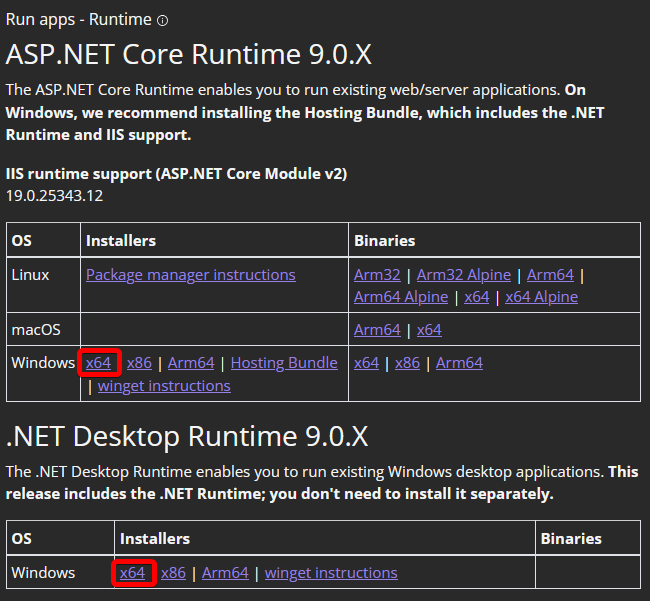Image resolution: width=650 pixels, height=601 pixels.
Task: Select the ASP.NET Core Runtime 9.0.X heading
Action: [x=189, y=54]
